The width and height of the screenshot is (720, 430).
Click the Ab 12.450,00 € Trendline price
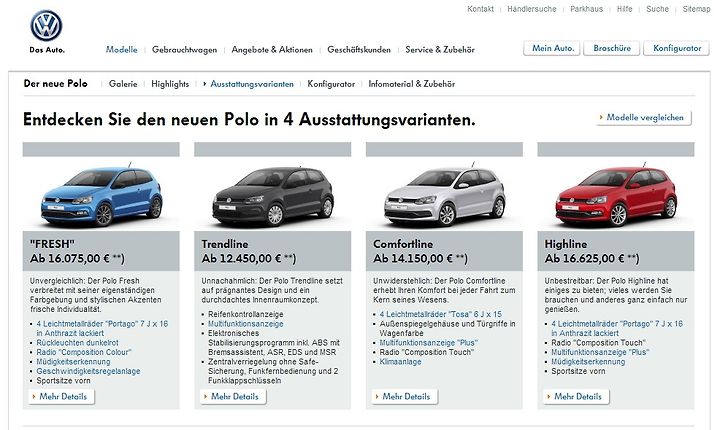click(x=248, y=259)
